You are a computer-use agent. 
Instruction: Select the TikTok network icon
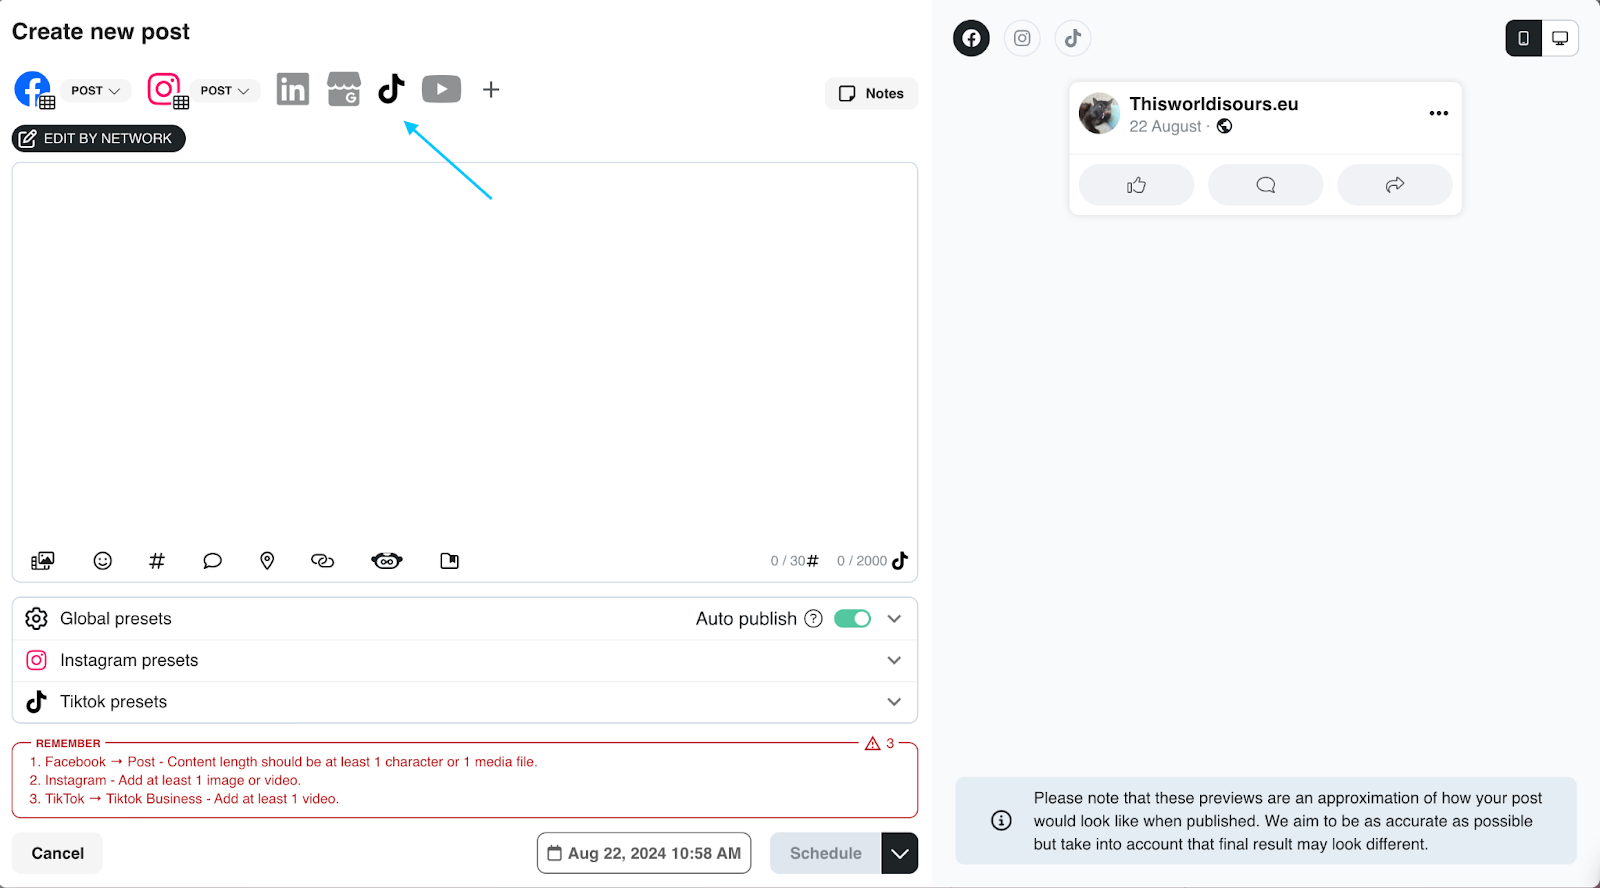391,89
